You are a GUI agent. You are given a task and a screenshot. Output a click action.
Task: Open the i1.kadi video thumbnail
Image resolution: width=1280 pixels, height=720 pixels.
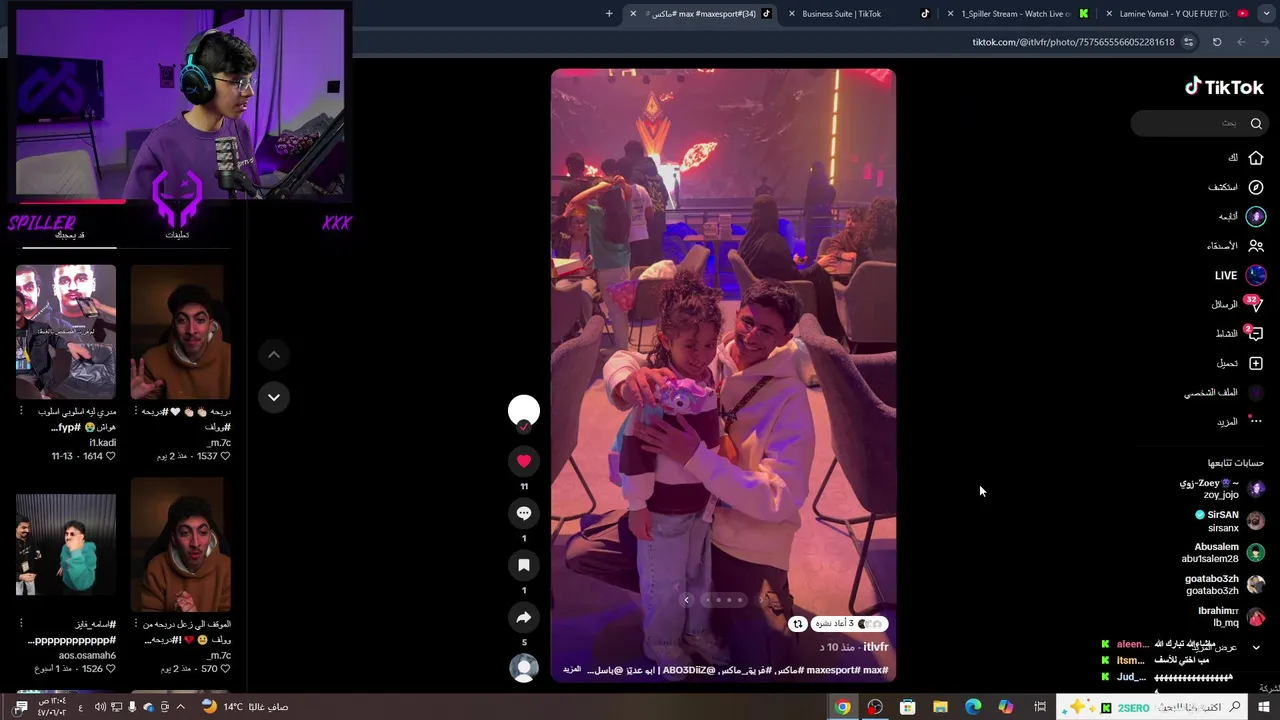[x=66, y=332]
